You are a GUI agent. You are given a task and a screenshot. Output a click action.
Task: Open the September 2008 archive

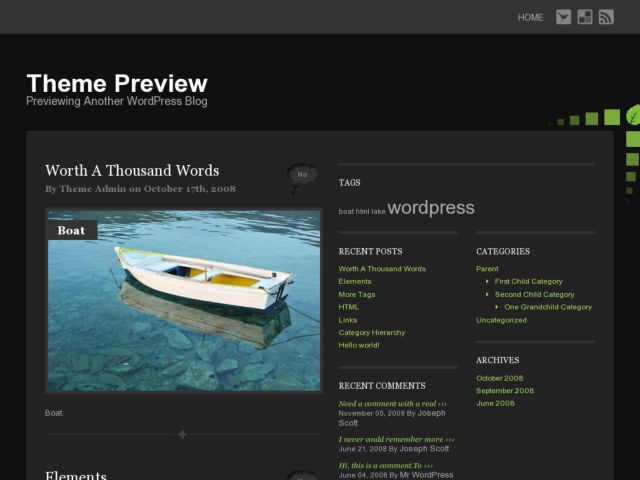505,391
